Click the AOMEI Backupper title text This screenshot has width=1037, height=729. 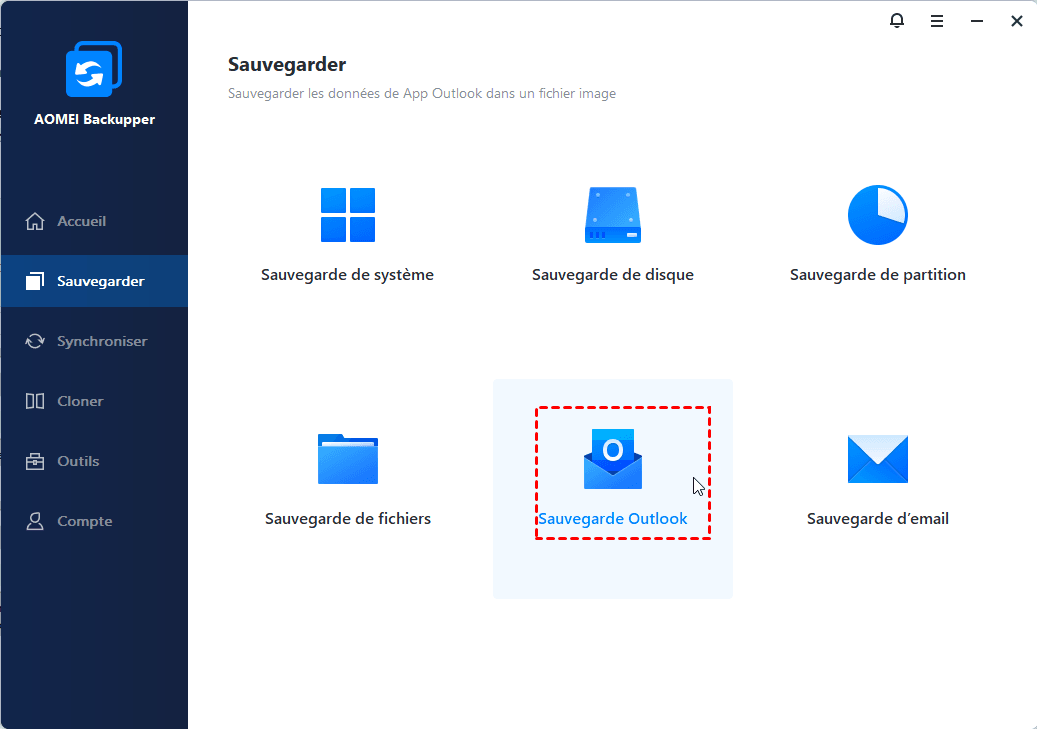click(x=94, y=119)
